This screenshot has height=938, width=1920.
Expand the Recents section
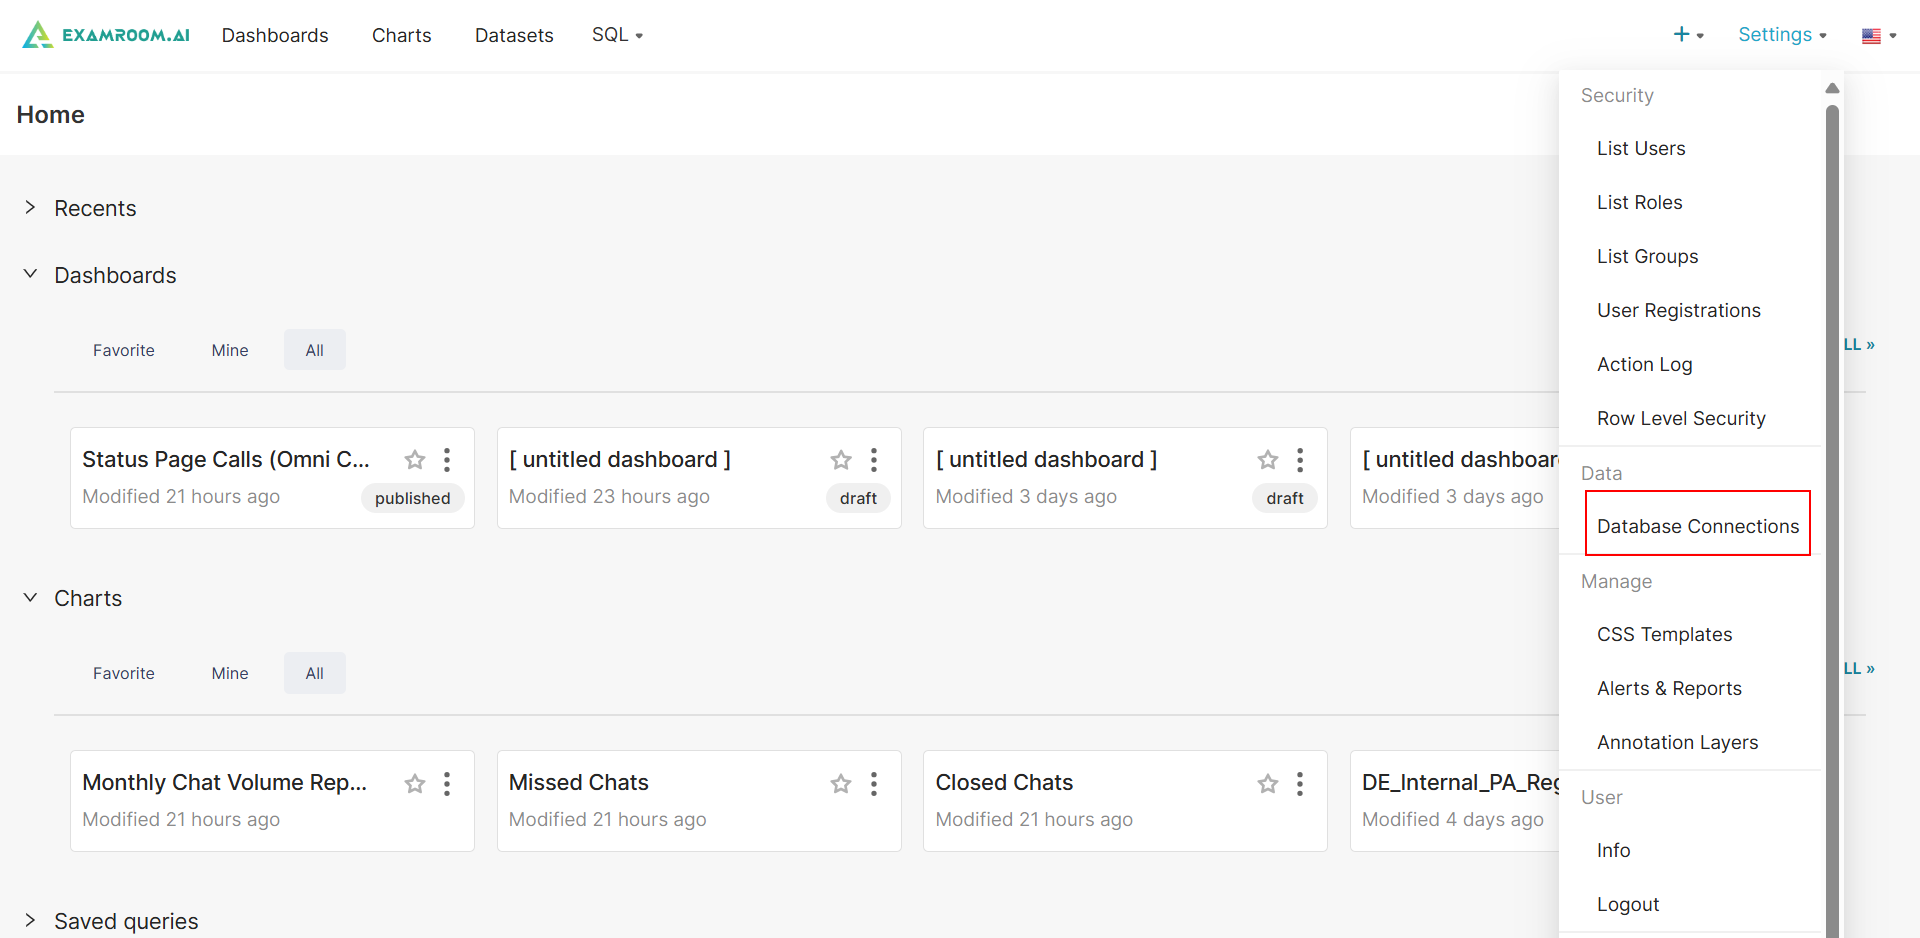point(30,208)
